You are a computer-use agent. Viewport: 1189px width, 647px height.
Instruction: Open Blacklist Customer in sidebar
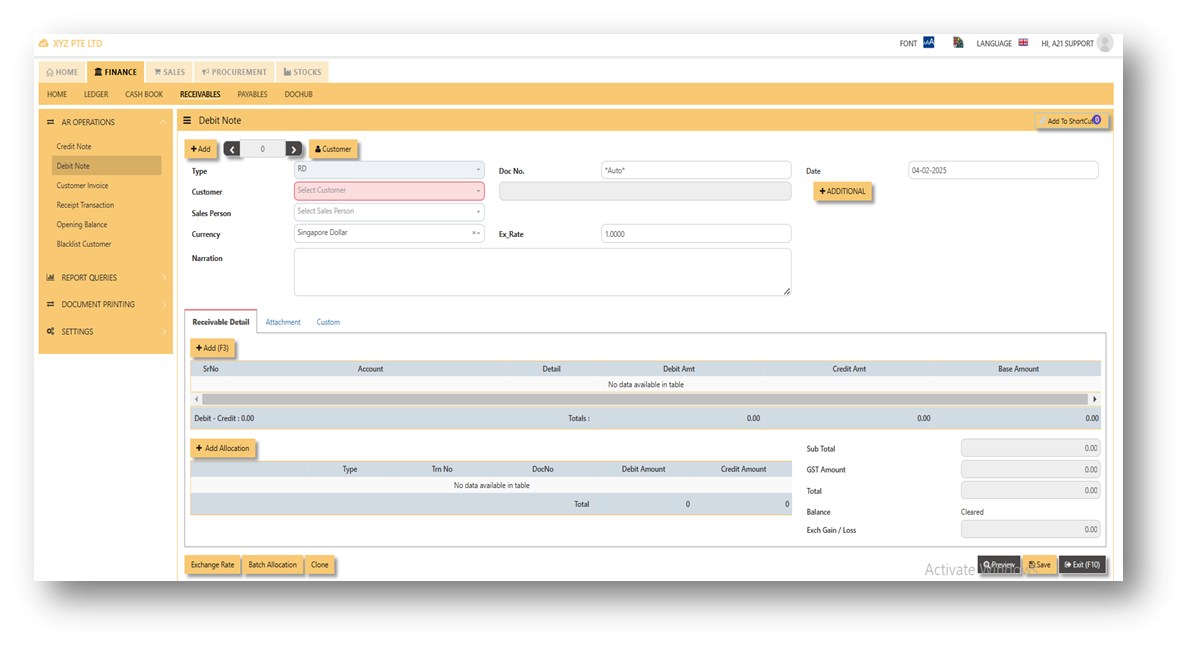(84, 244)
